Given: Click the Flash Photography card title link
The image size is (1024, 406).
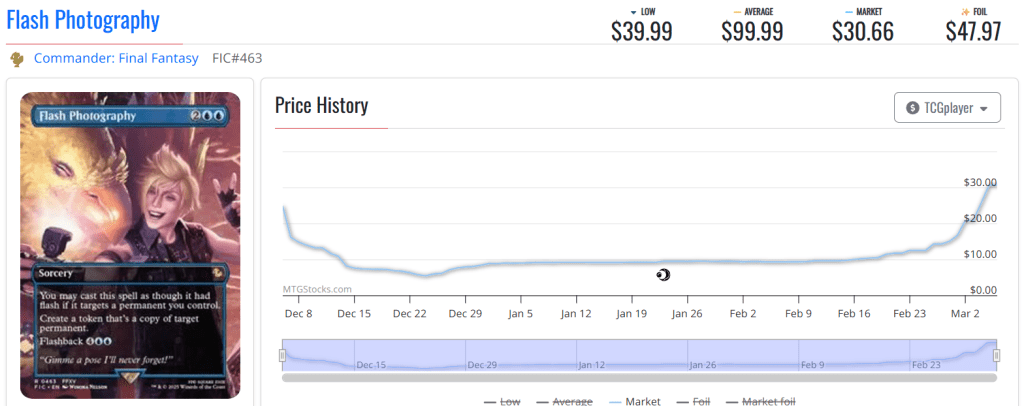Looking at the screenshot, I should pos(82,19).
